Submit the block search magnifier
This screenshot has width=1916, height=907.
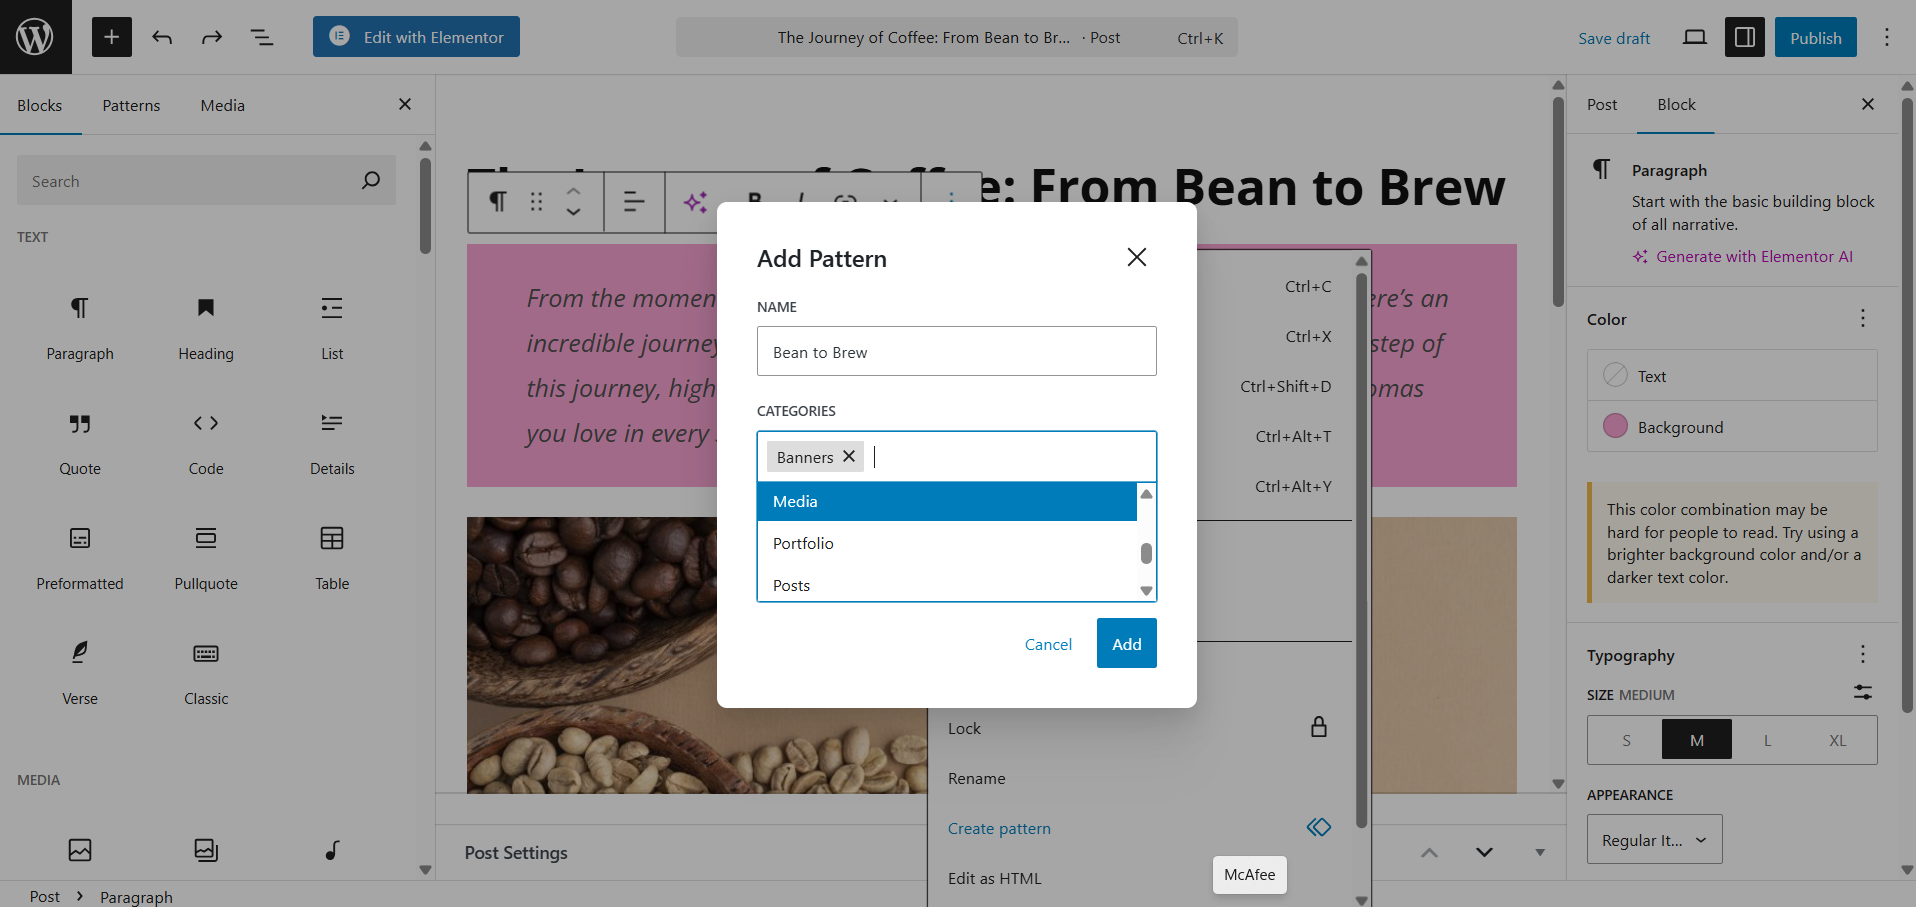pyautogui.click(x=371, y=180)
